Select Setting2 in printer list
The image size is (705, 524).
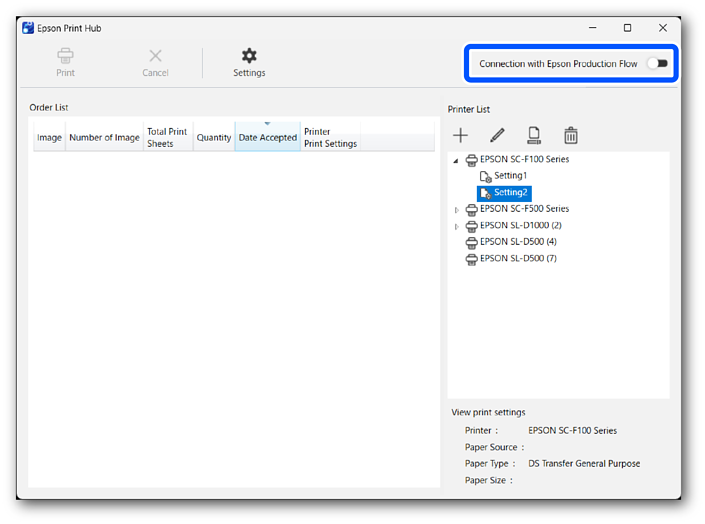coord(510,192)
